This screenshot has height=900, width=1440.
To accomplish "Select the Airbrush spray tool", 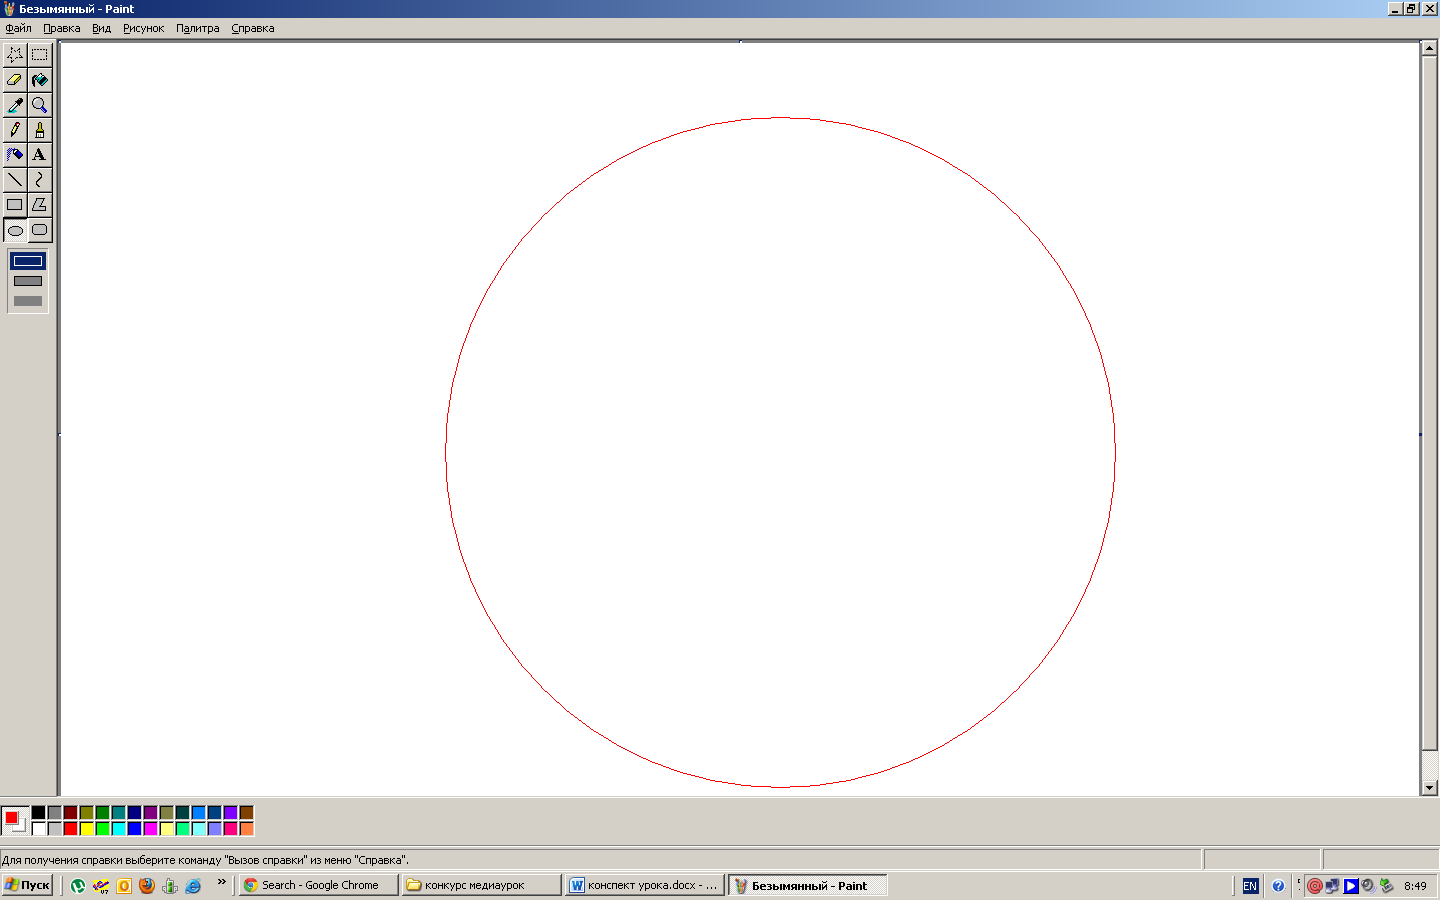I will point(15,155).
